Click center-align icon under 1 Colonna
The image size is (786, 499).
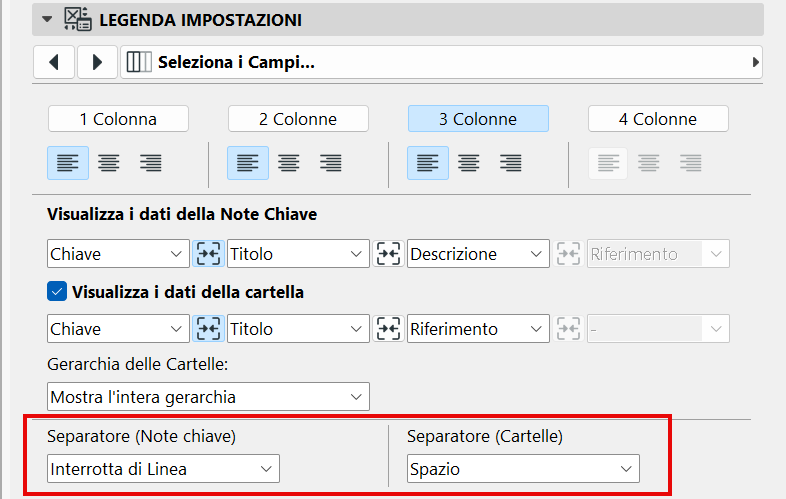tap(109, 163)
